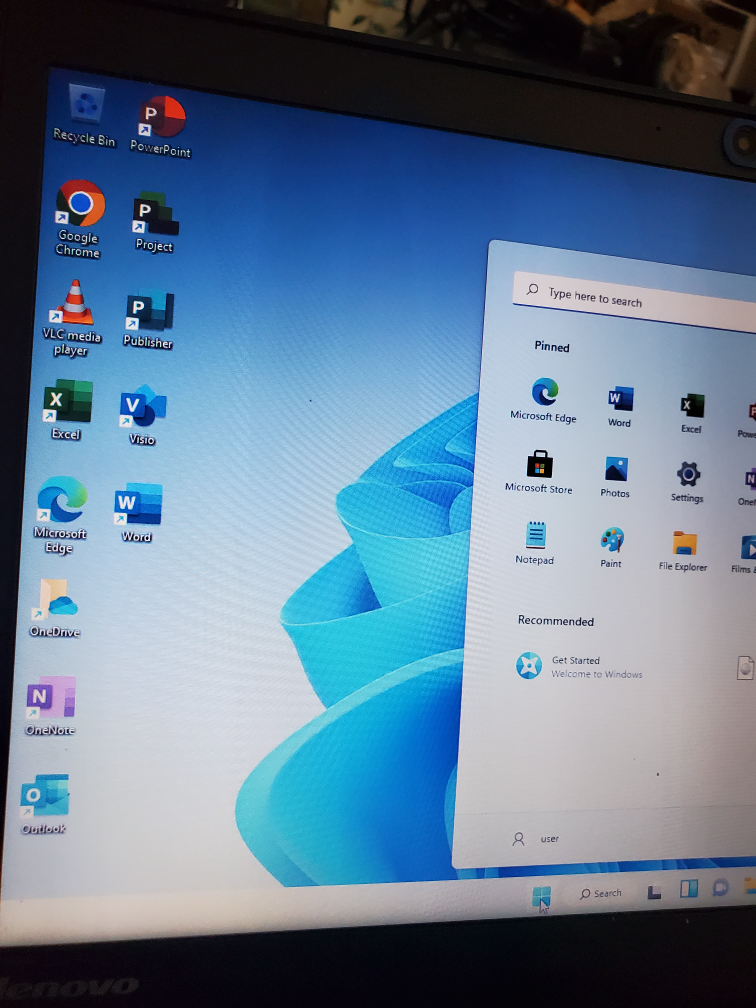Open Settings from the Start menu
Image resolution: width=756 pixels, height=1008 pixels.
[x=687, y=475]
